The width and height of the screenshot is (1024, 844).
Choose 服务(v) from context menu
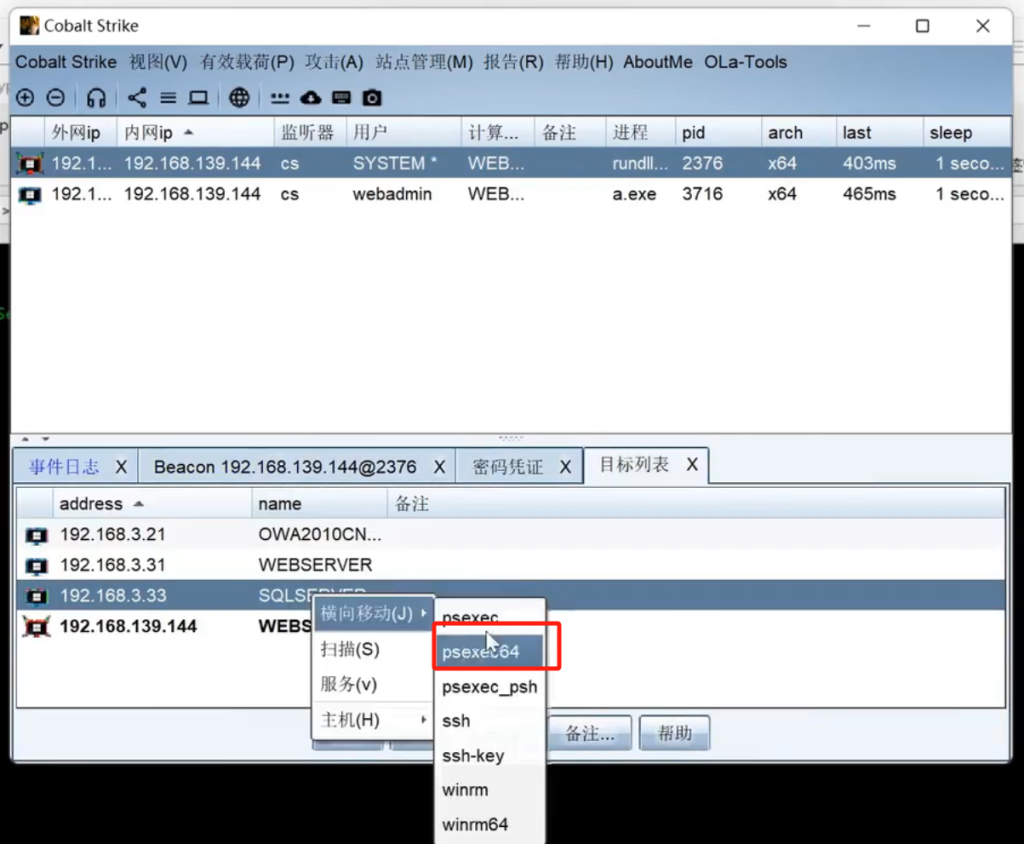tap(374, 685)
